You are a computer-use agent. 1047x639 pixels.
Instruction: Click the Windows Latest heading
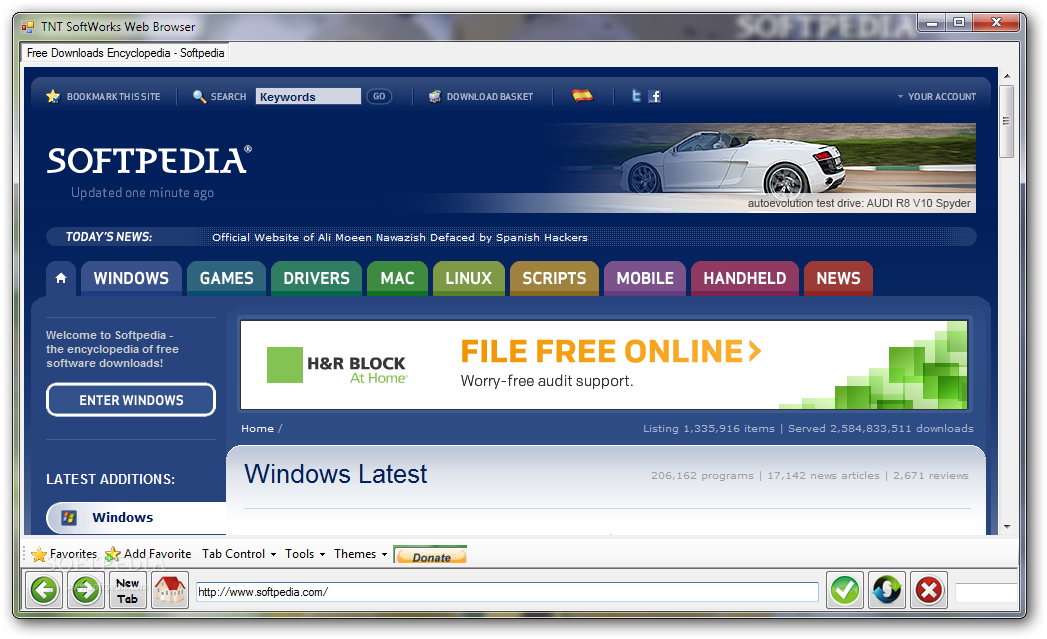pyautogui.click(x=335, y=474)
